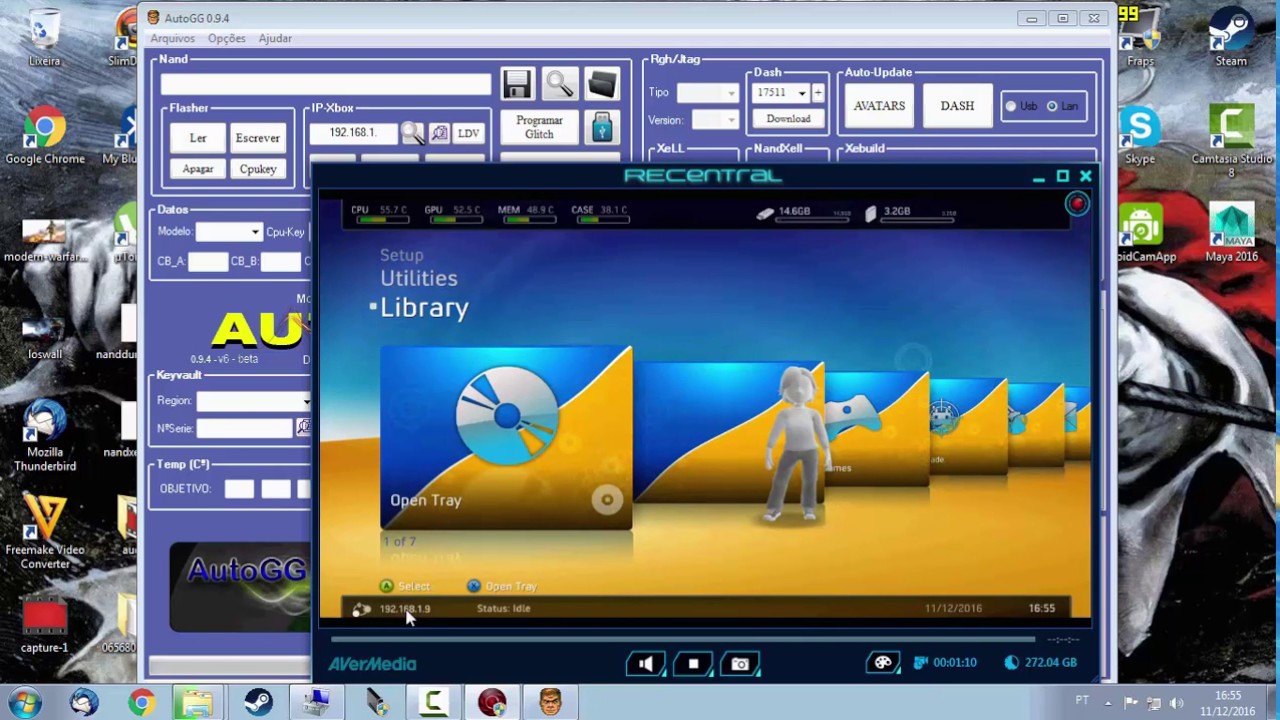Click the Escrever button
This screenshot has height=720, width=1280.
(x=257, y=138)
